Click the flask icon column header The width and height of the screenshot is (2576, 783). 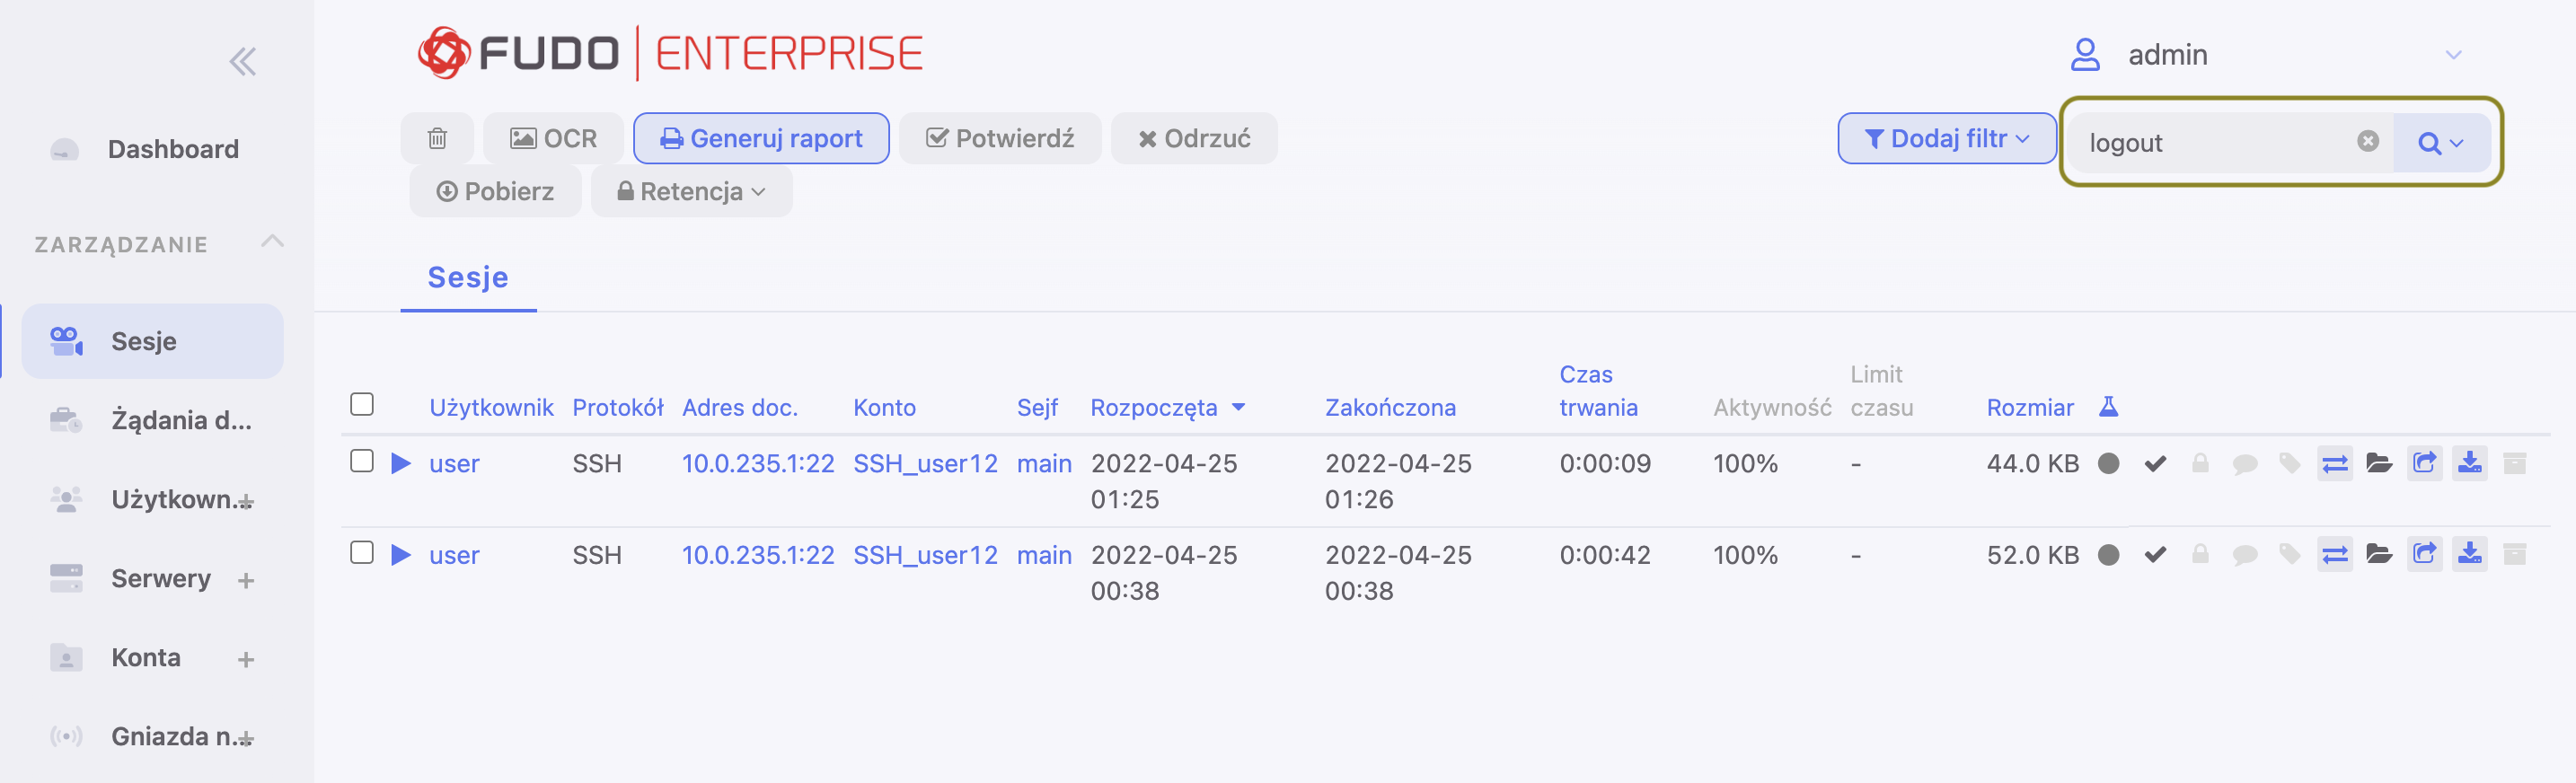[x=2108, y=406]
